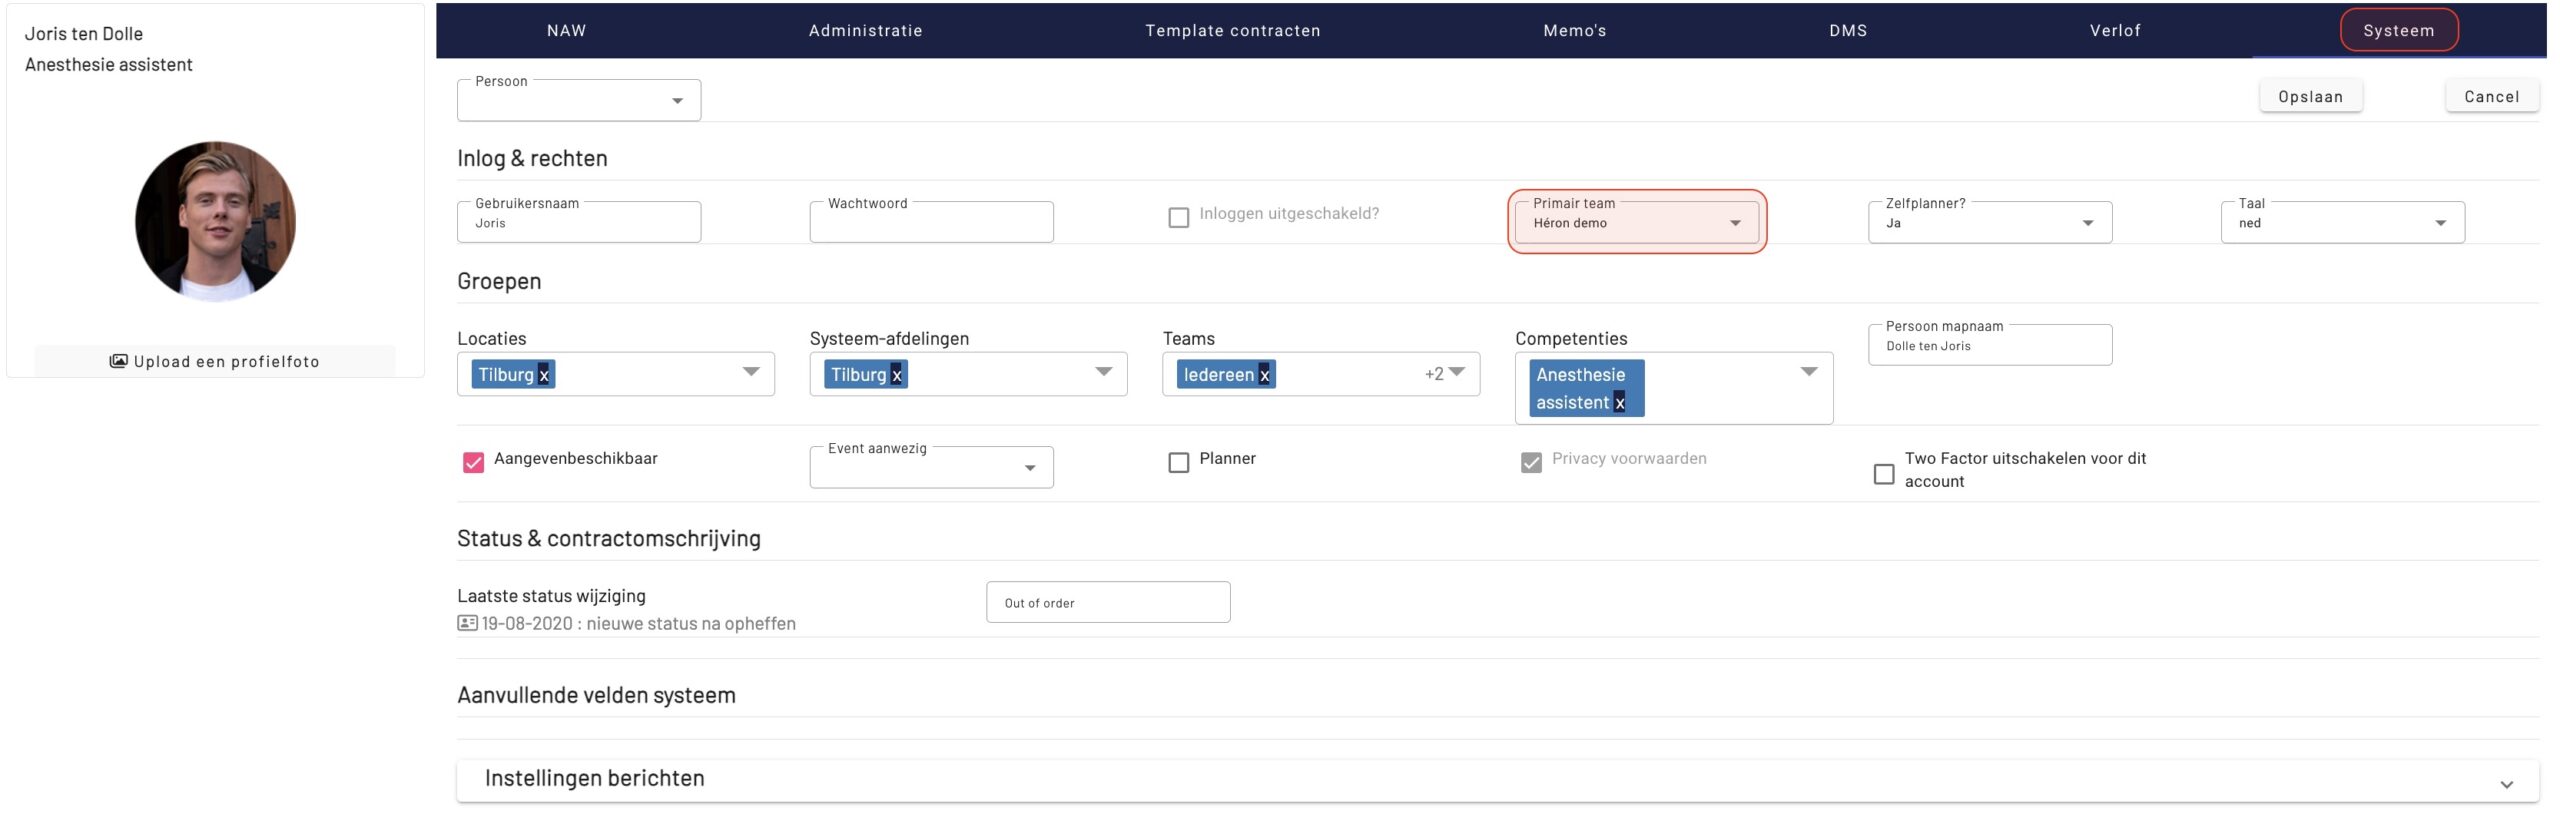
Task: Click the 19-08-2020 status text
Action: pyautogui.click(x=638, y=623)
